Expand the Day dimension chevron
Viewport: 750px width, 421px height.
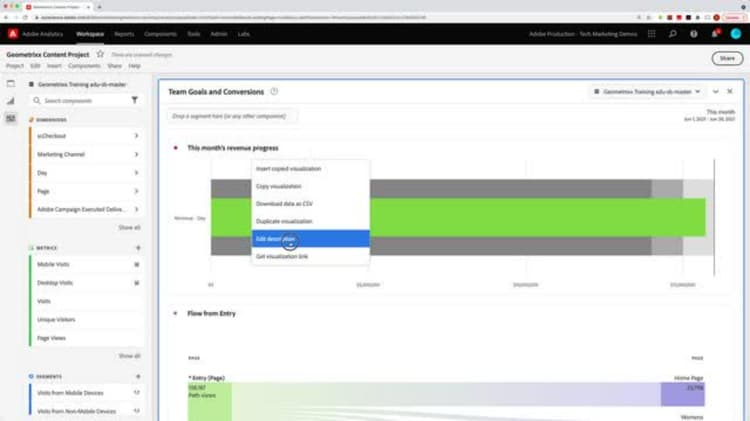(x=136, y=173)
